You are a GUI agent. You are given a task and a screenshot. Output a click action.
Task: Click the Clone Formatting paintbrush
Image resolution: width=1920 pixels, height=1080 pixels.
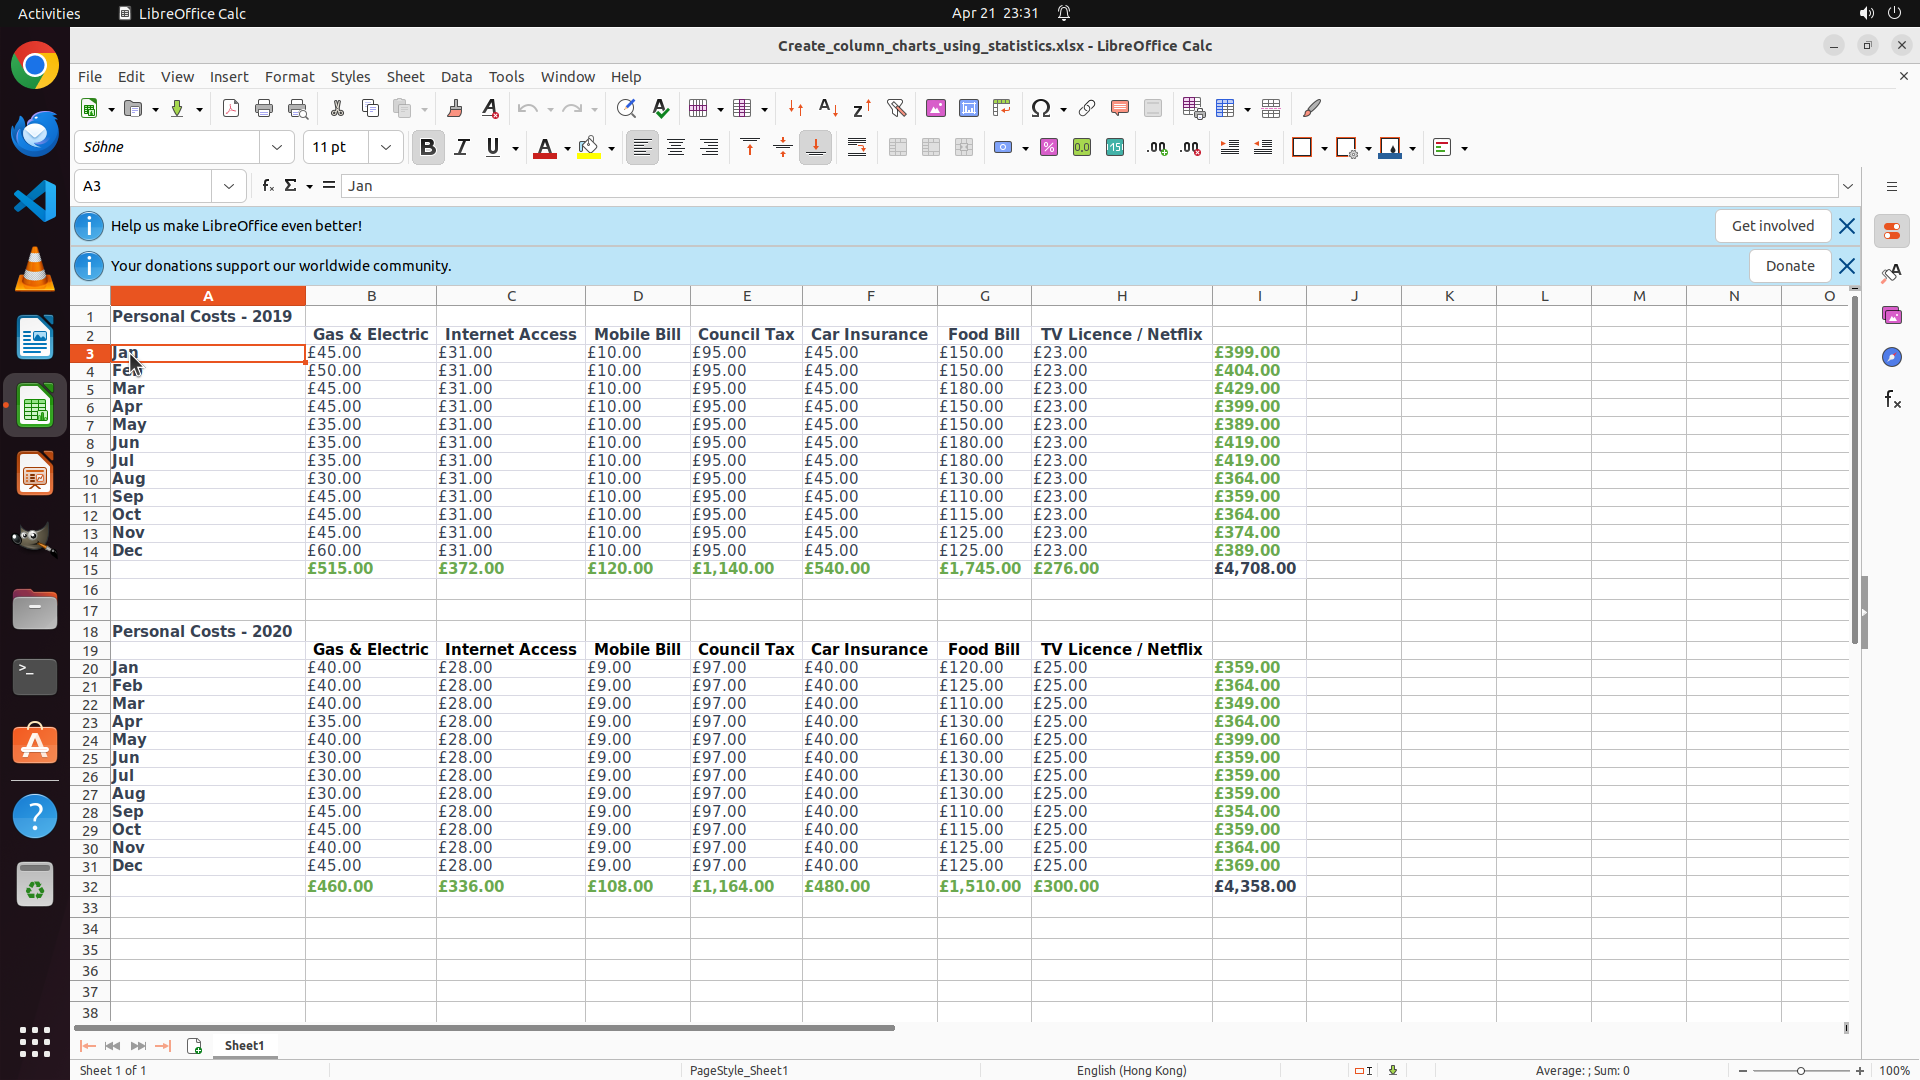pyautogui.click(x=455, y=109)
